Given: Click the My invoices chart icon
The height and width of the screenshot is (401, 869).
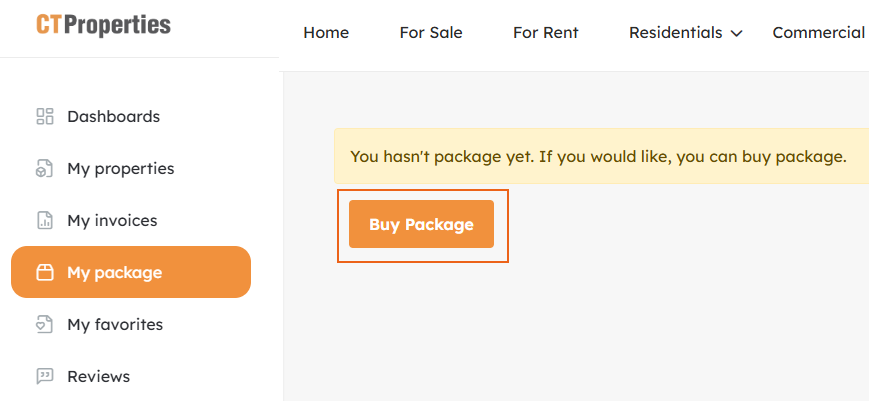Looking at the screenshot, I should pos(44,221).
